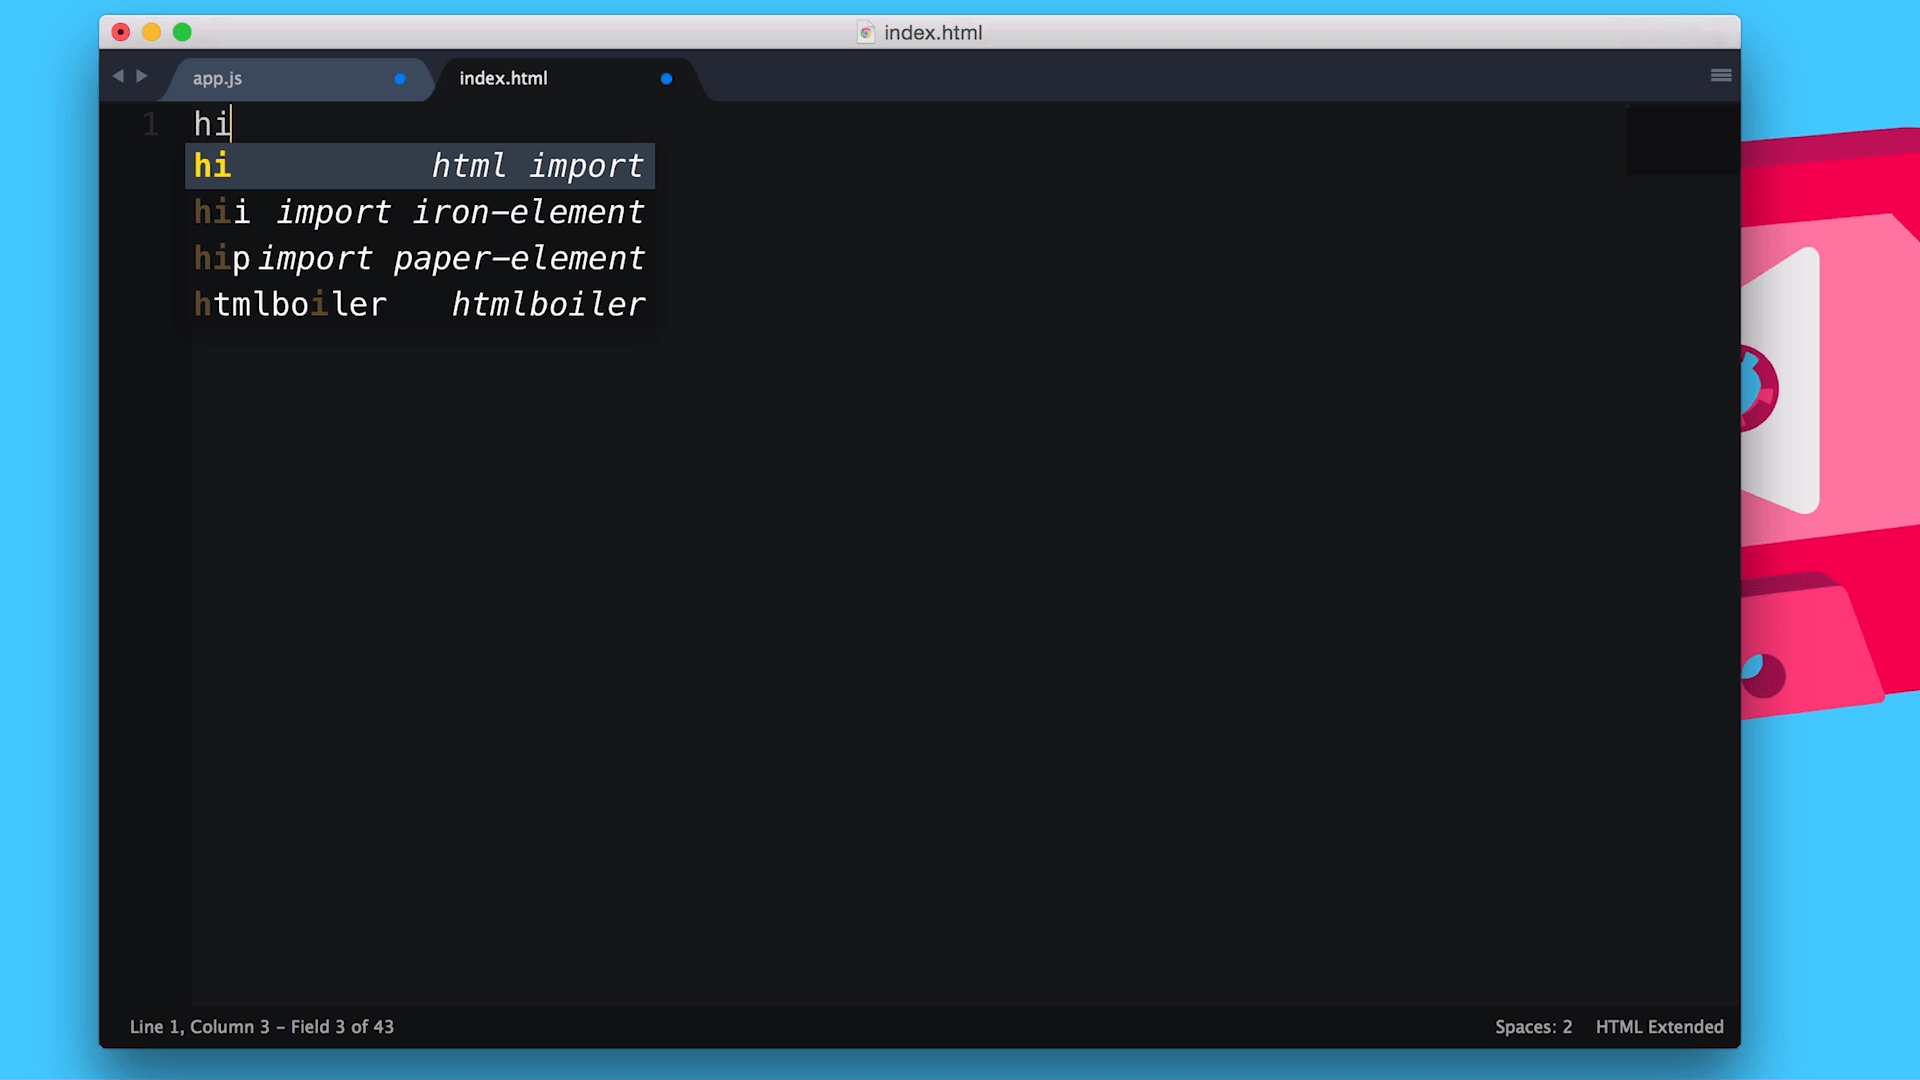
Task: Click line number 1 in the gutter
Action: click(150, 125)
